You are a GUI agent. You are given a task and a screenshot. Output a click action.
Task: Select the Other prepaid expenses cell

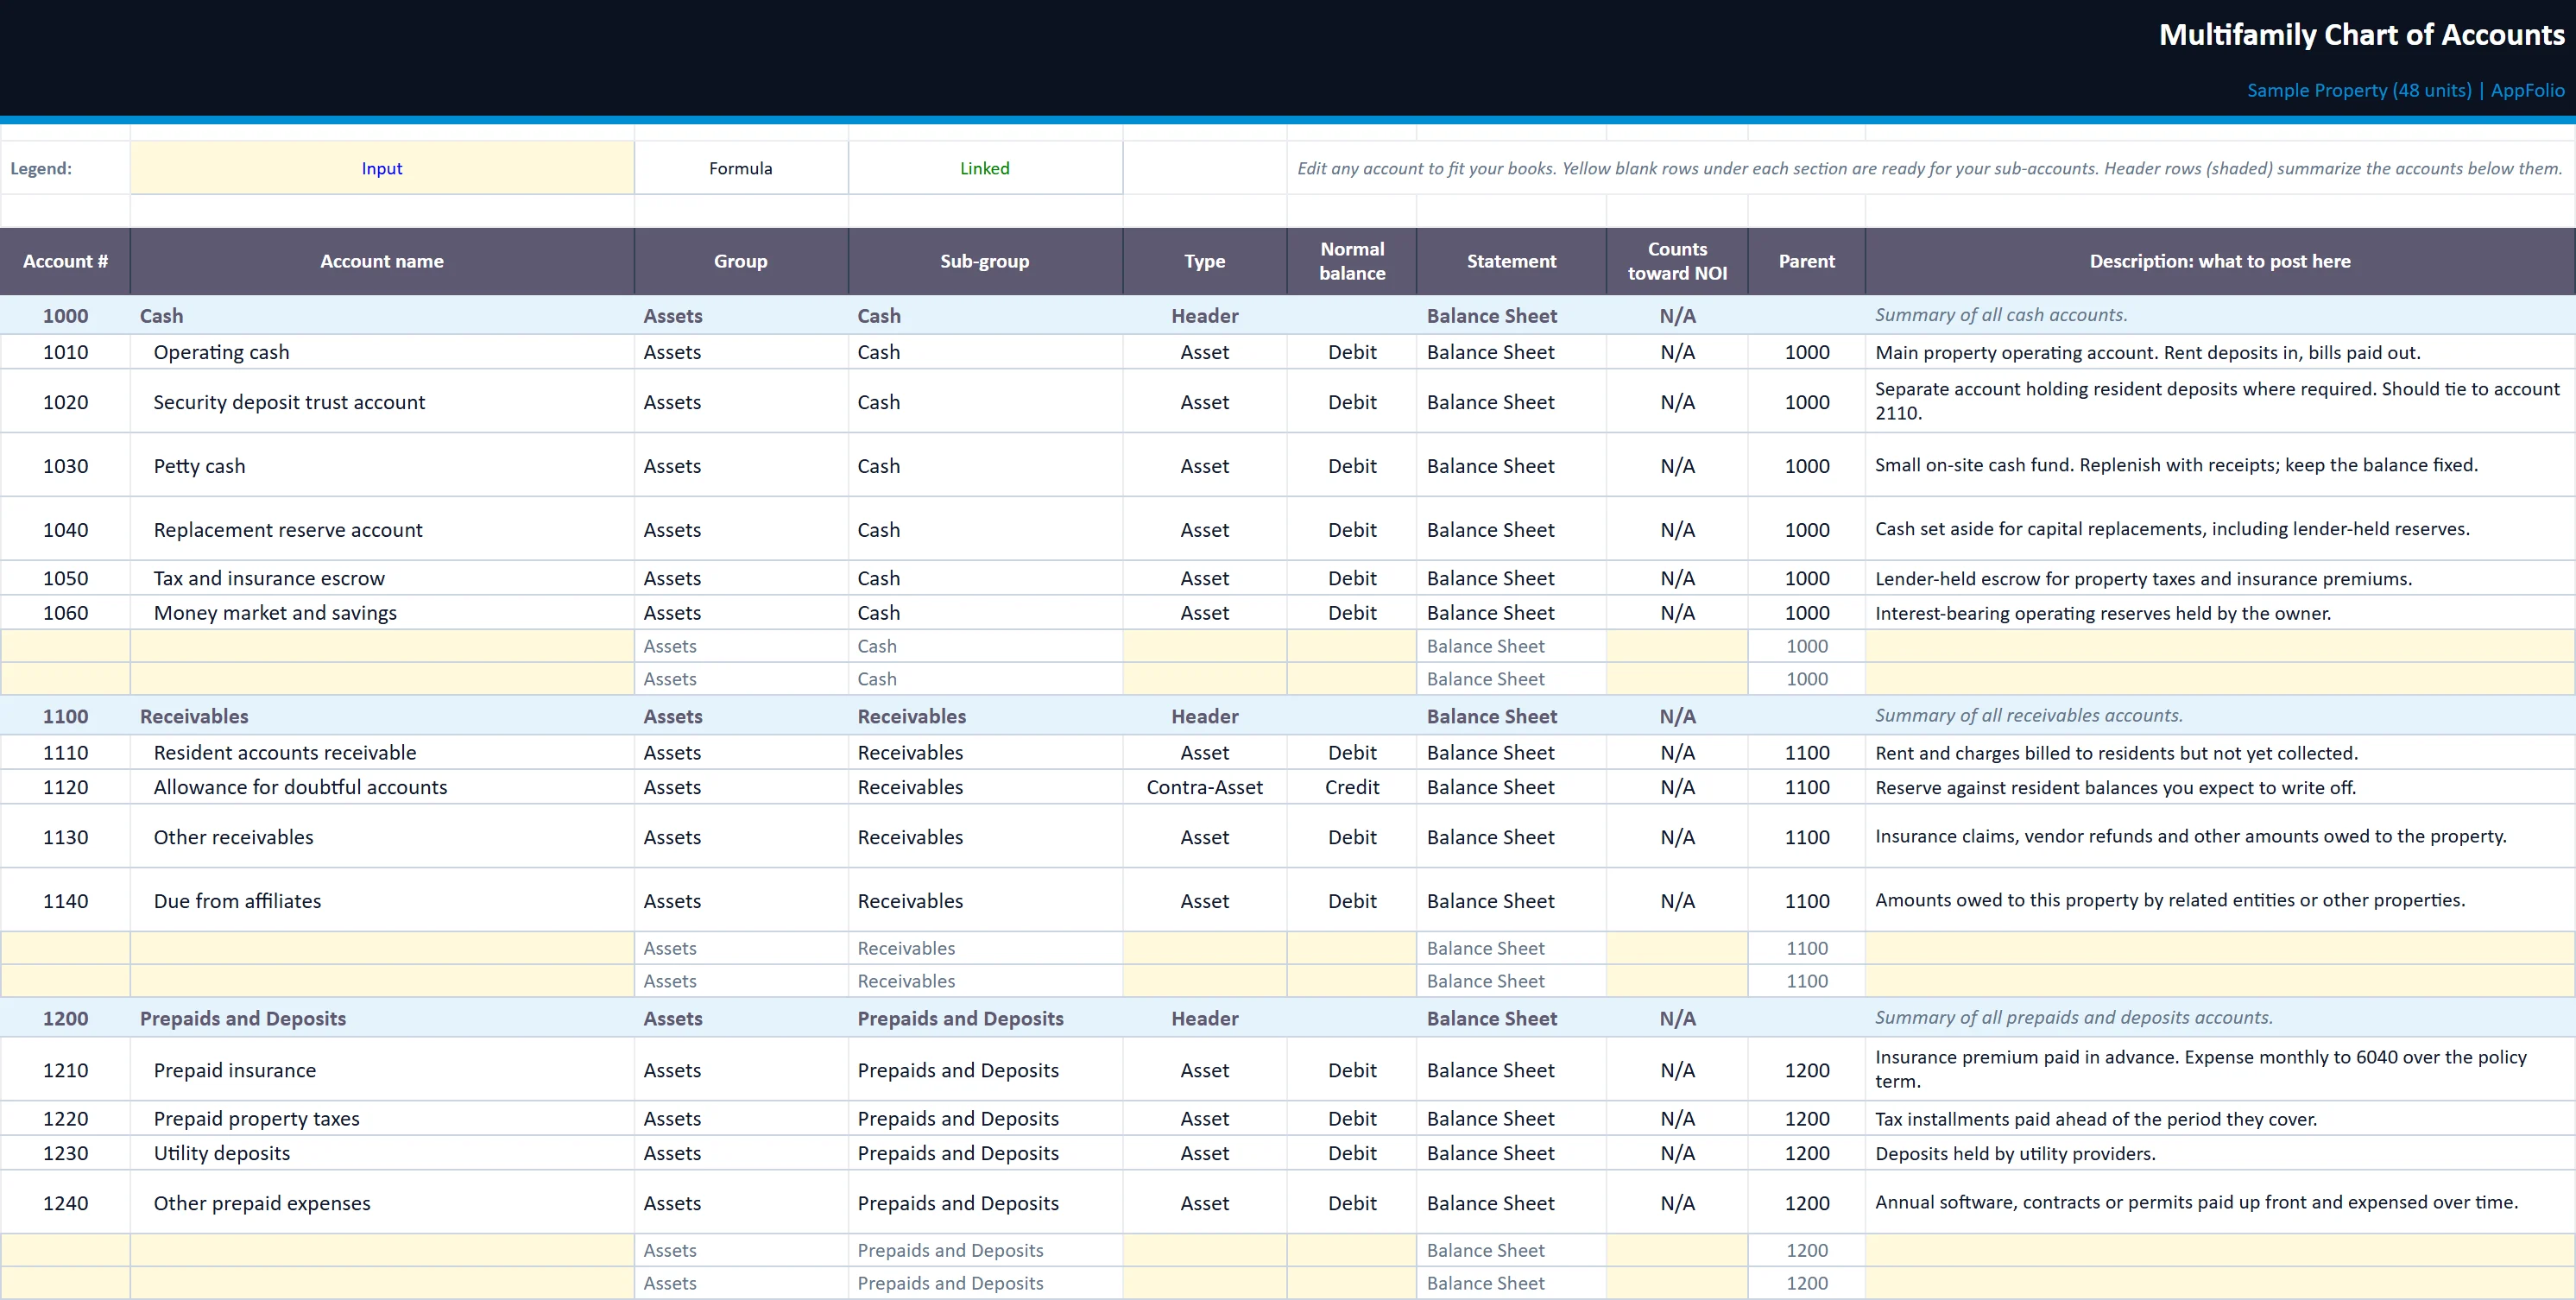(x=382, y=1203)
